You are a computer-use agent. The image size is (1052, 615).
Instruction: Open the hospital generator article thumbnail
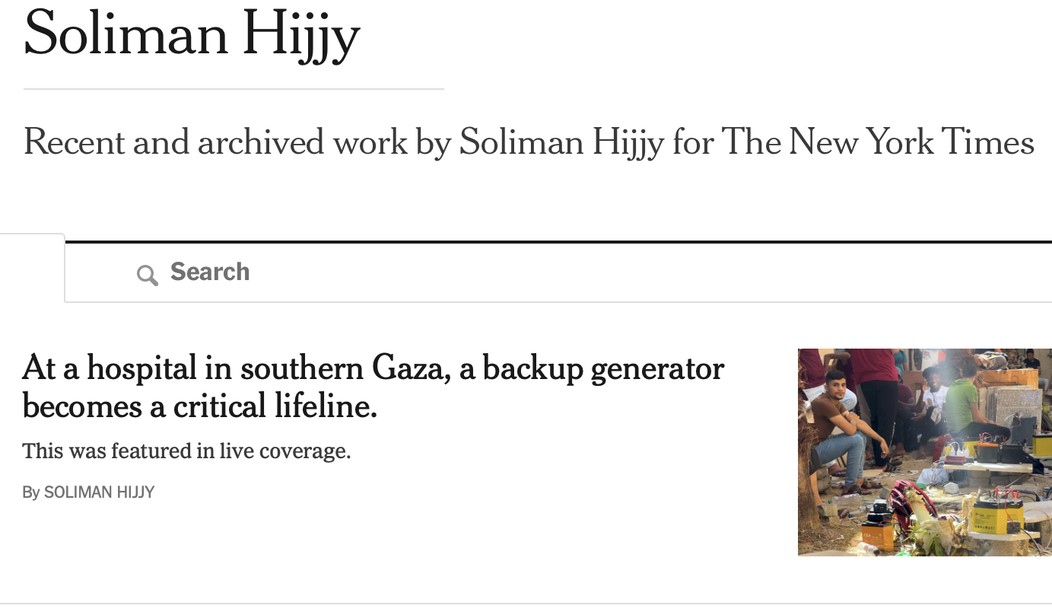tap(924, 451)
